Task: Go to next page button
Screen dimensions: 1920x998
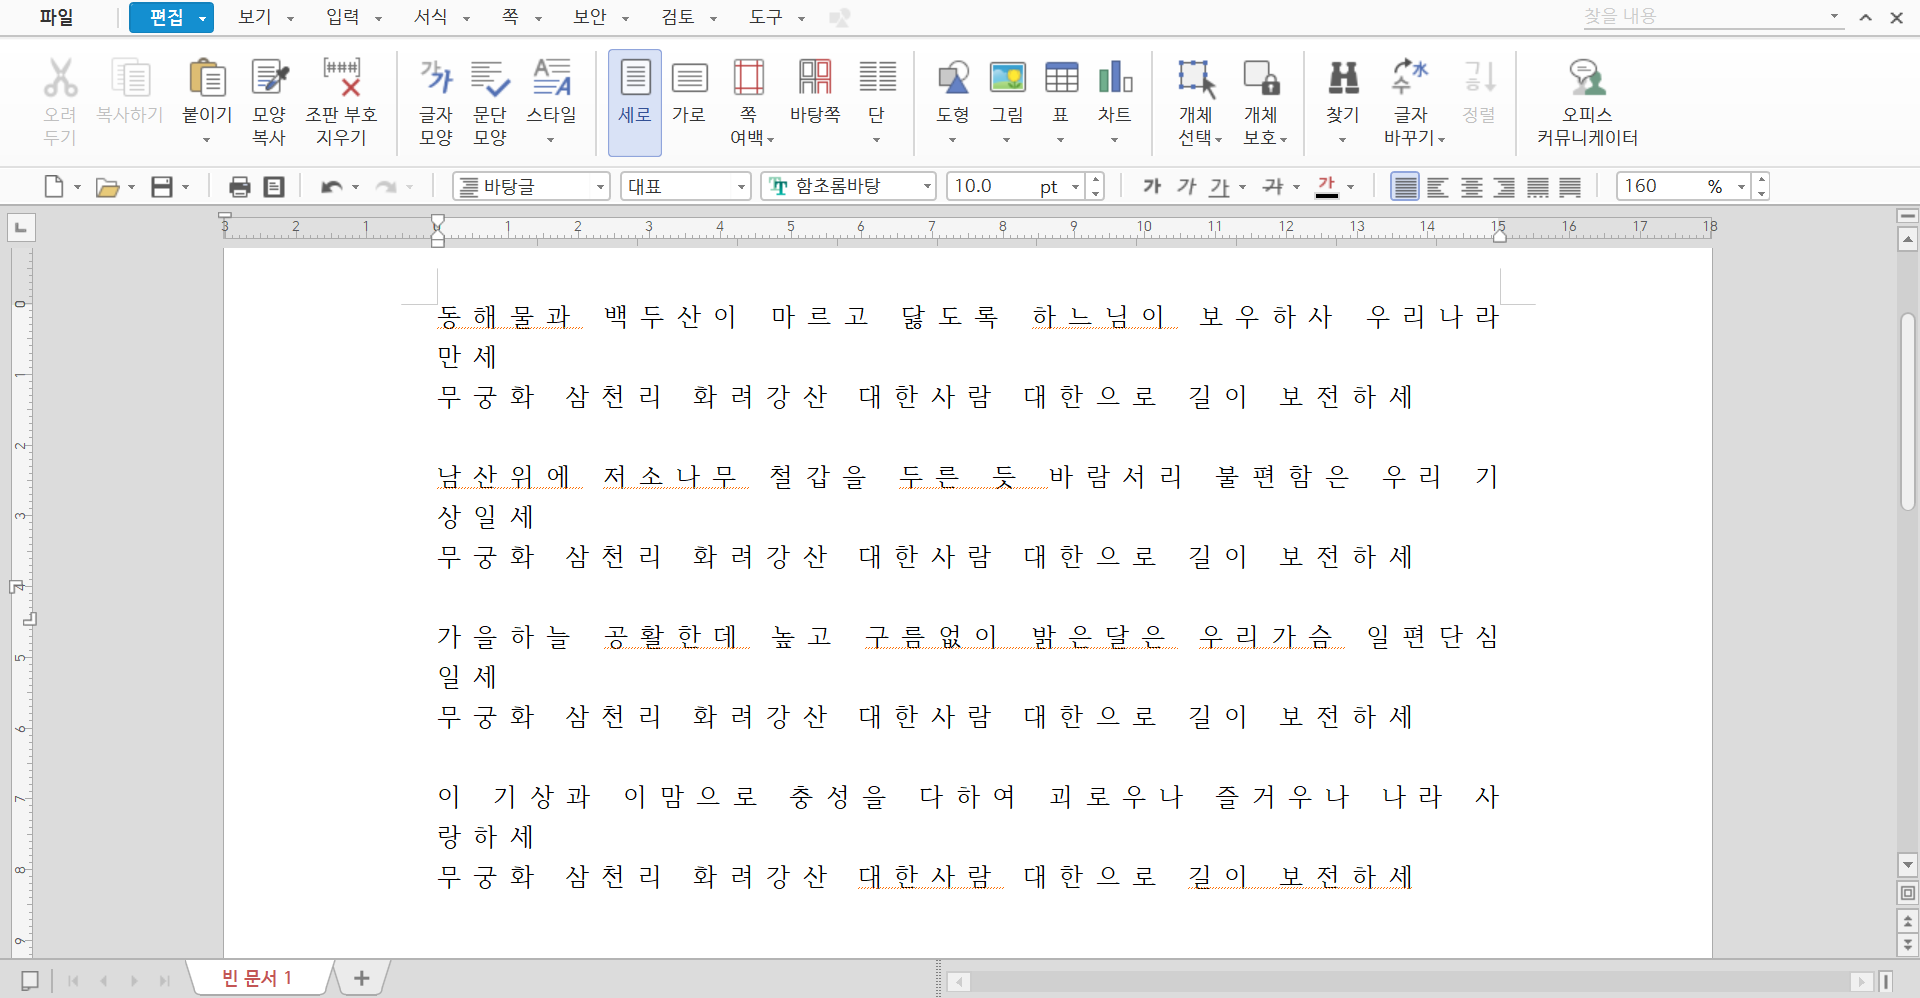Action: [1907, 943]
